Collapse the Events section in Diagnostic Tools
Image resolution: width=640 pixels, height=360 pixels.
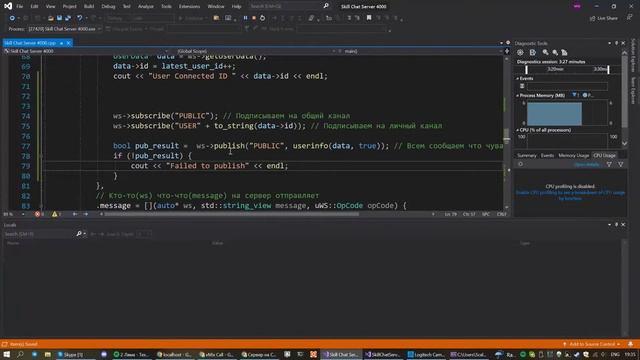click(x=518, y=78)
